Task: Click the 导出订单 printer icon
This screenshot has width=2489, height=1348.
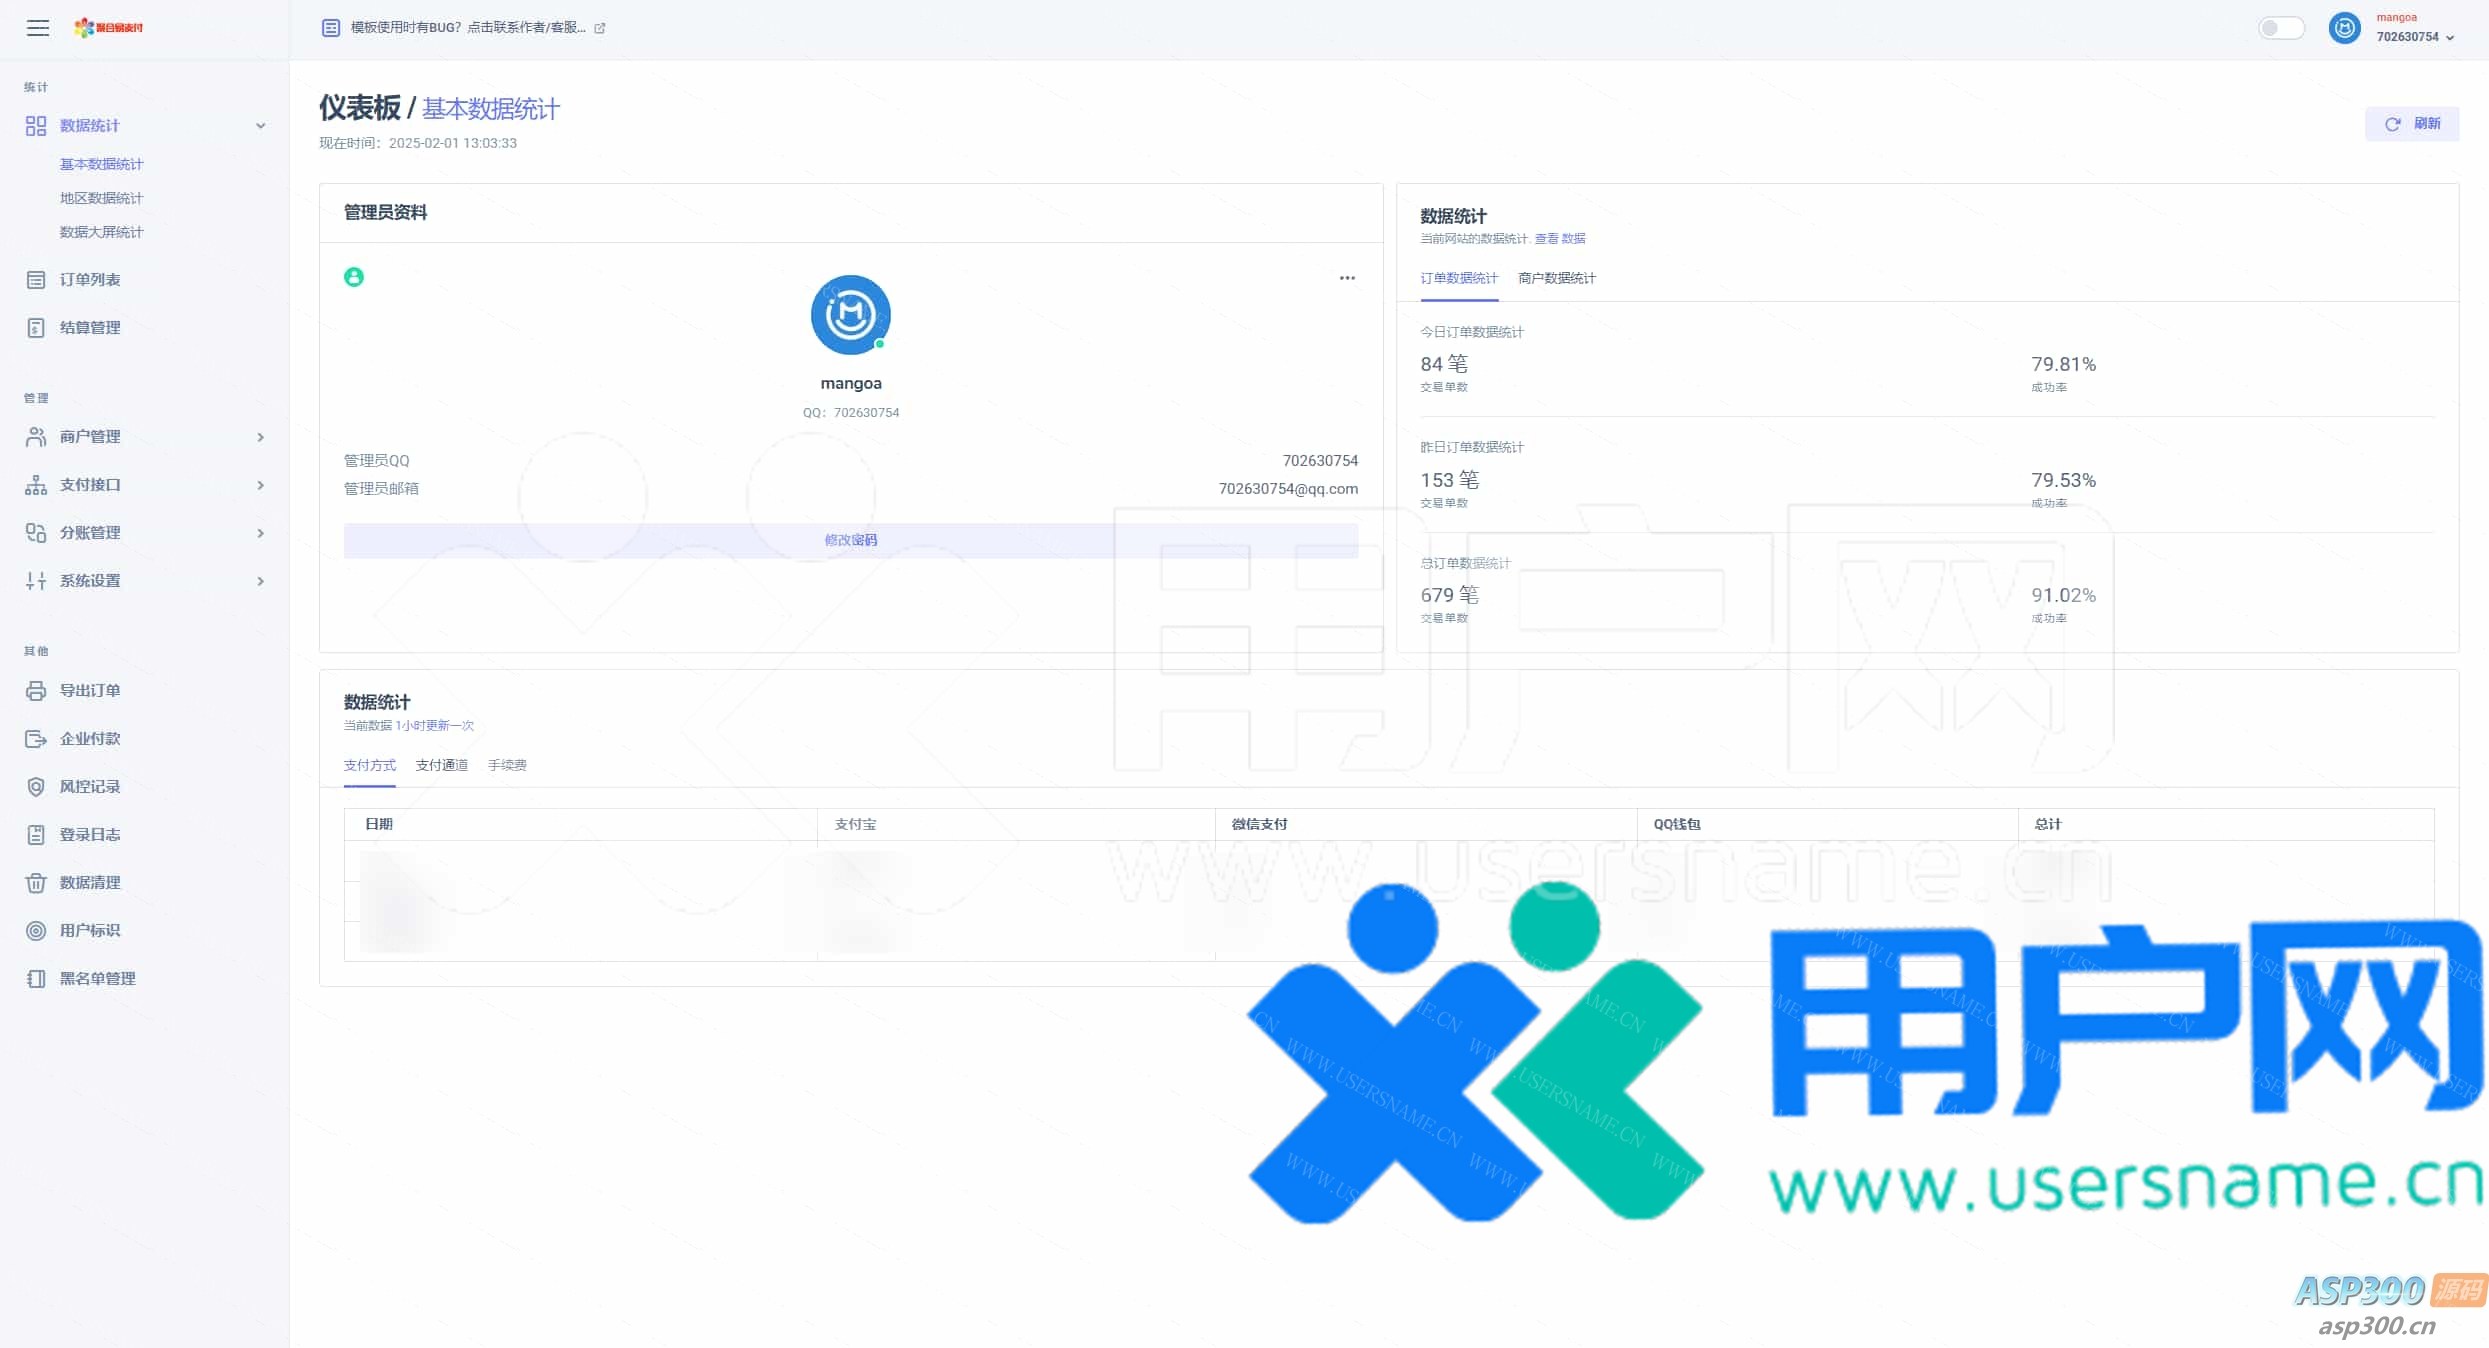Action: coord(36,691)
